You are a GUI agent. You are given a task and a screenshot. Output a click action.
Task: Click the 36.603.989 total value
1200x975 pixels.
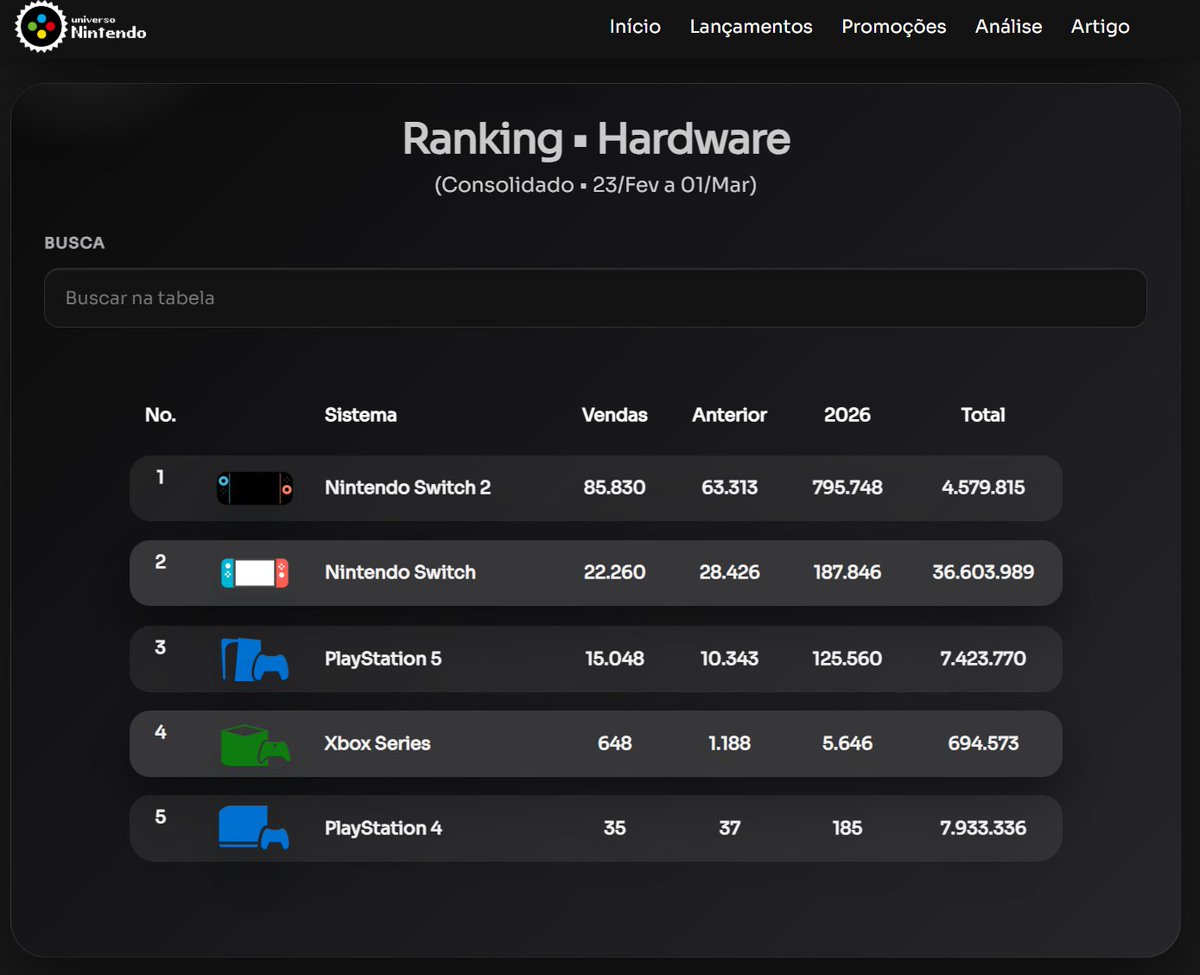coord(983,573)
